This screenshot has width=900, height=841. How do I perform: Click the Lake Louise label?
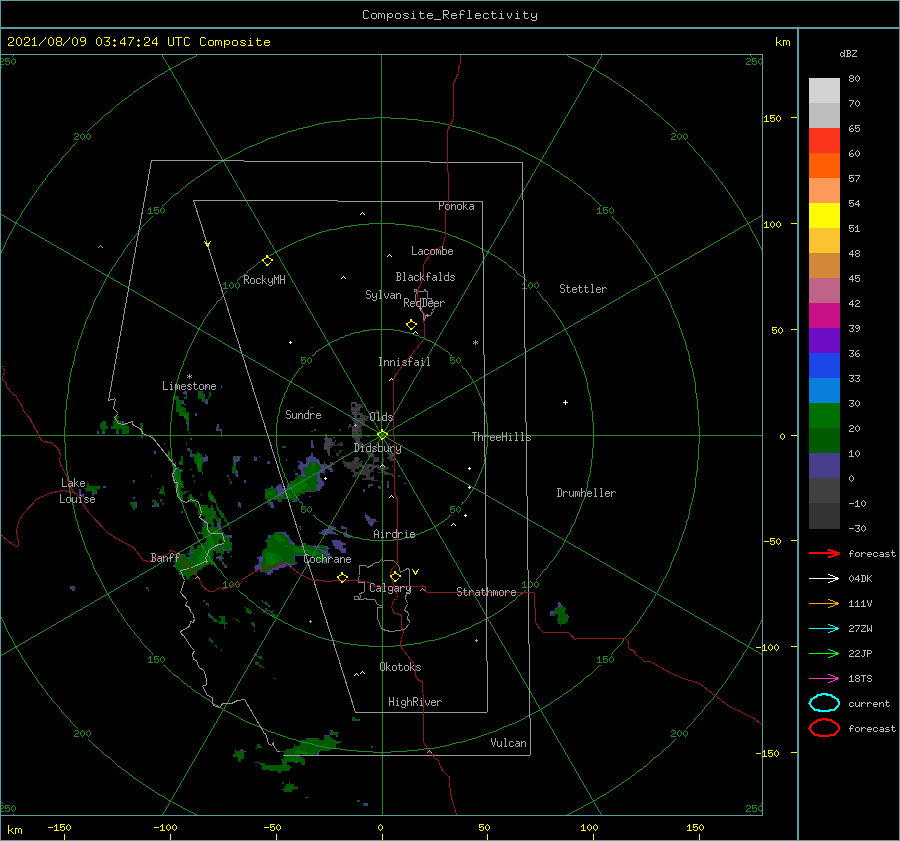pyautogui.click(x=77, y=491)
